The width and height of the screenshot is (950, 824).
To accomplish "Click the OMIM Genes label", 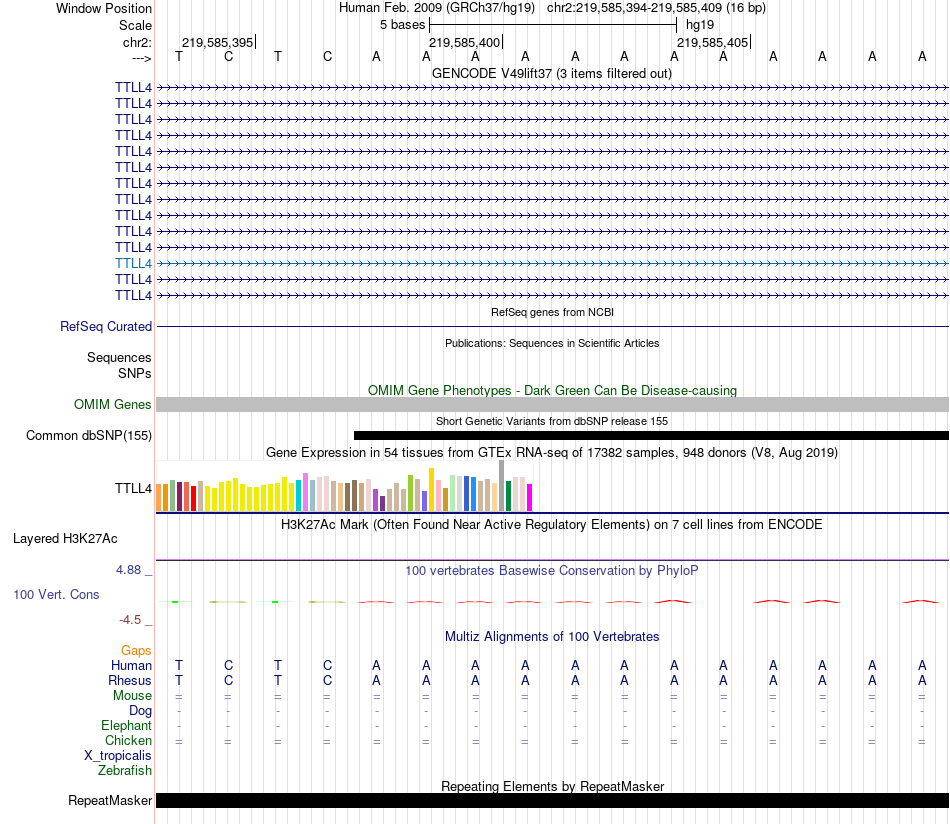I will [x=112, y=404].
